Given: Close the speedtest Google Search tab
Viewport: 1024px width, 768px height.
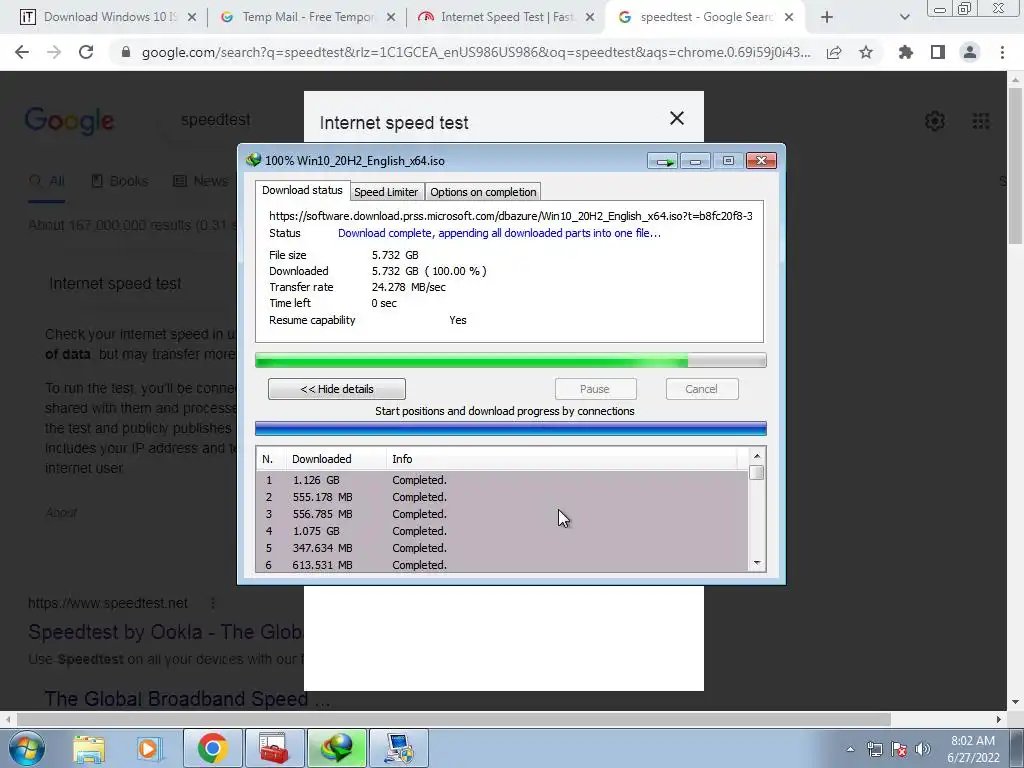Looking at the screenshot, I should (x=789, y=18).
